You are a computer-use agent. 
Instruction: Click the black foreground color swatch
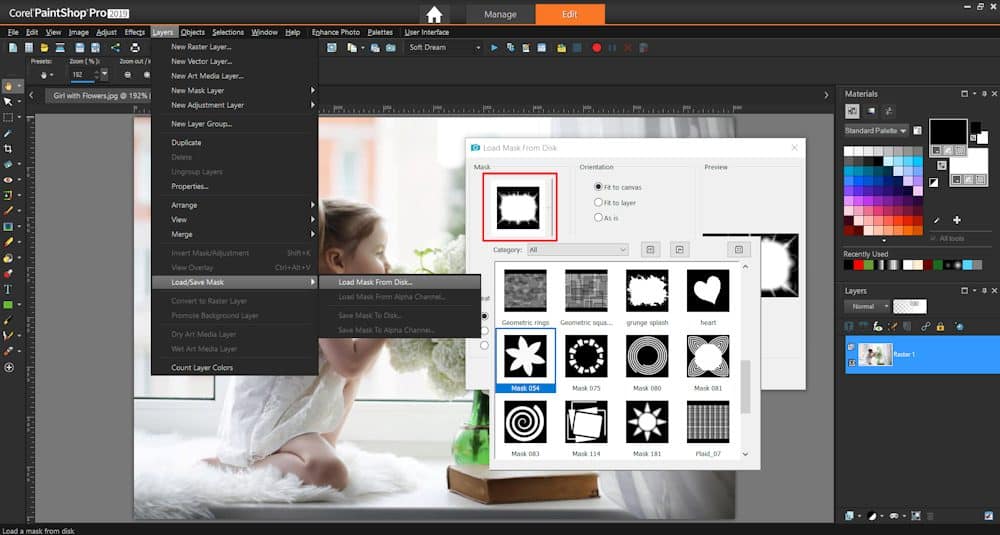click(x=947, y=131)
